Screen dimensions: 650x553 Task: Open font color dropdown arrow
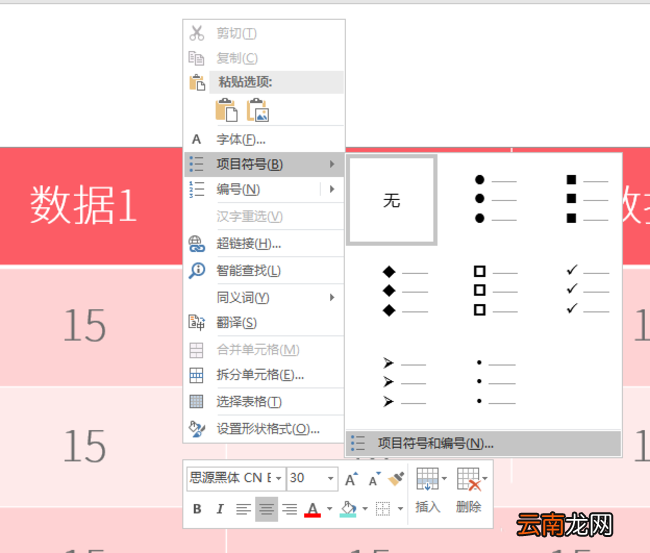click(330, 509)
